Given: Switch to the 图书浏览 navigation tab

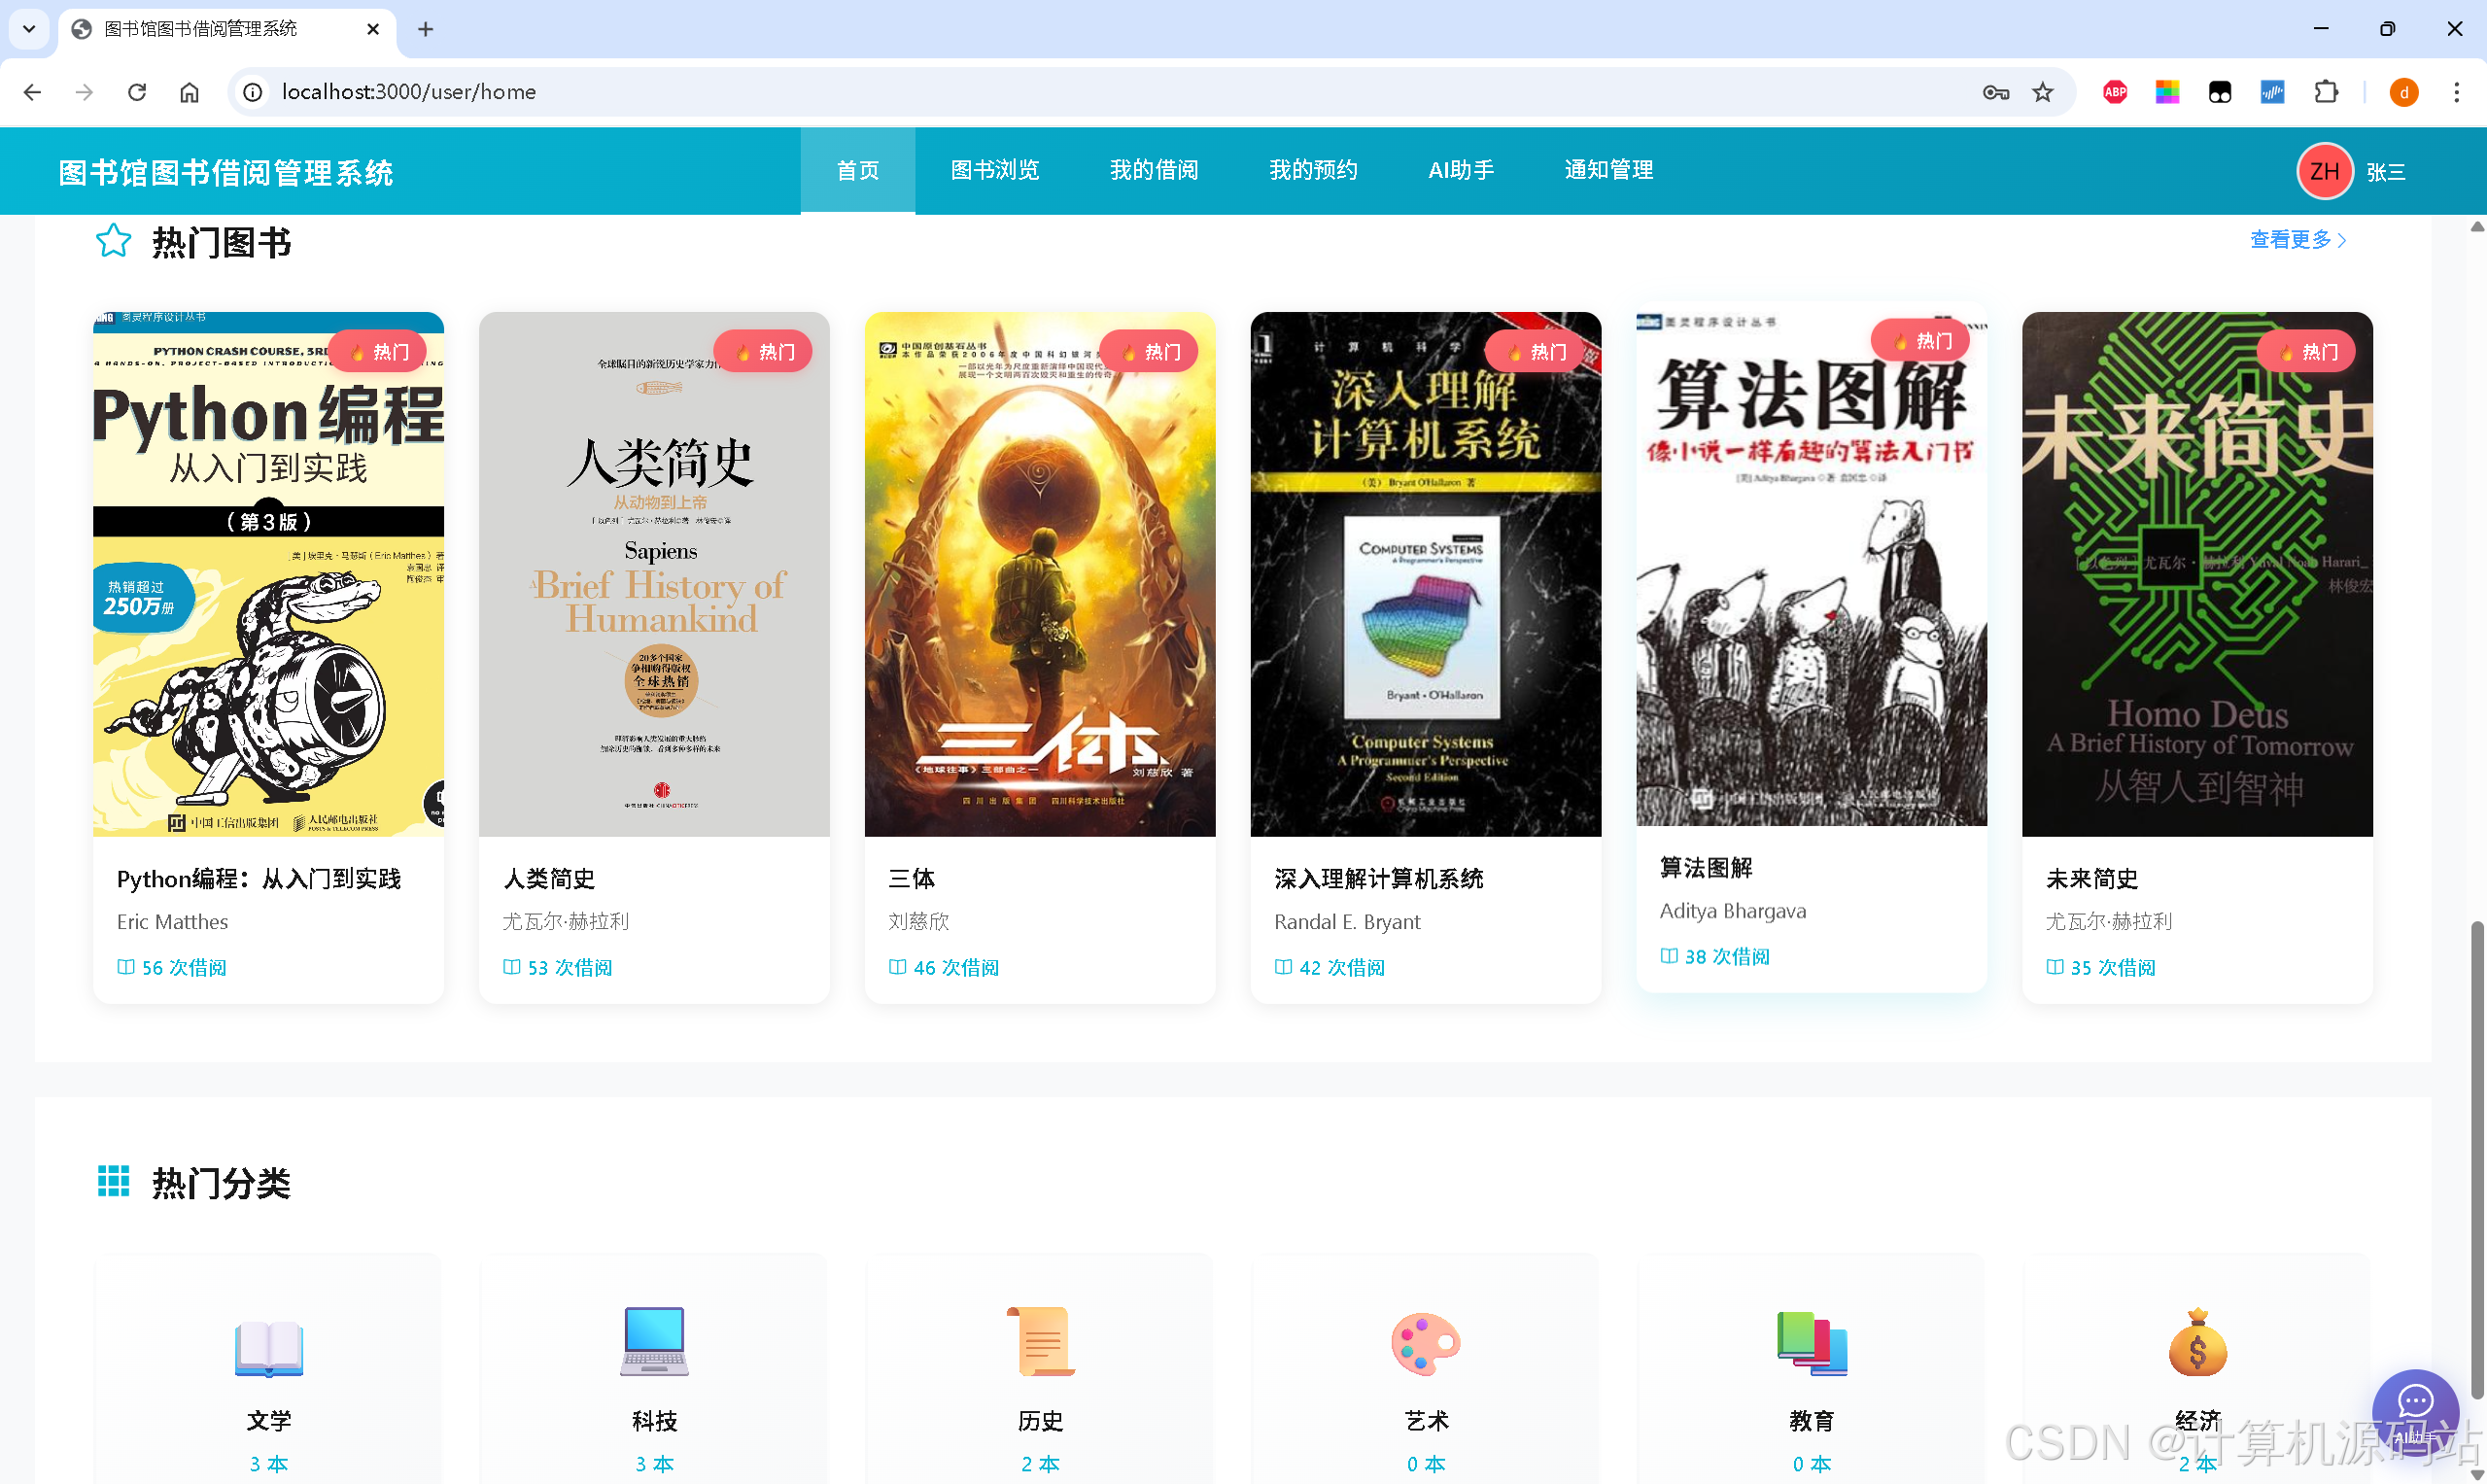Looking at the screenshot, I should (x=995, y=170).
